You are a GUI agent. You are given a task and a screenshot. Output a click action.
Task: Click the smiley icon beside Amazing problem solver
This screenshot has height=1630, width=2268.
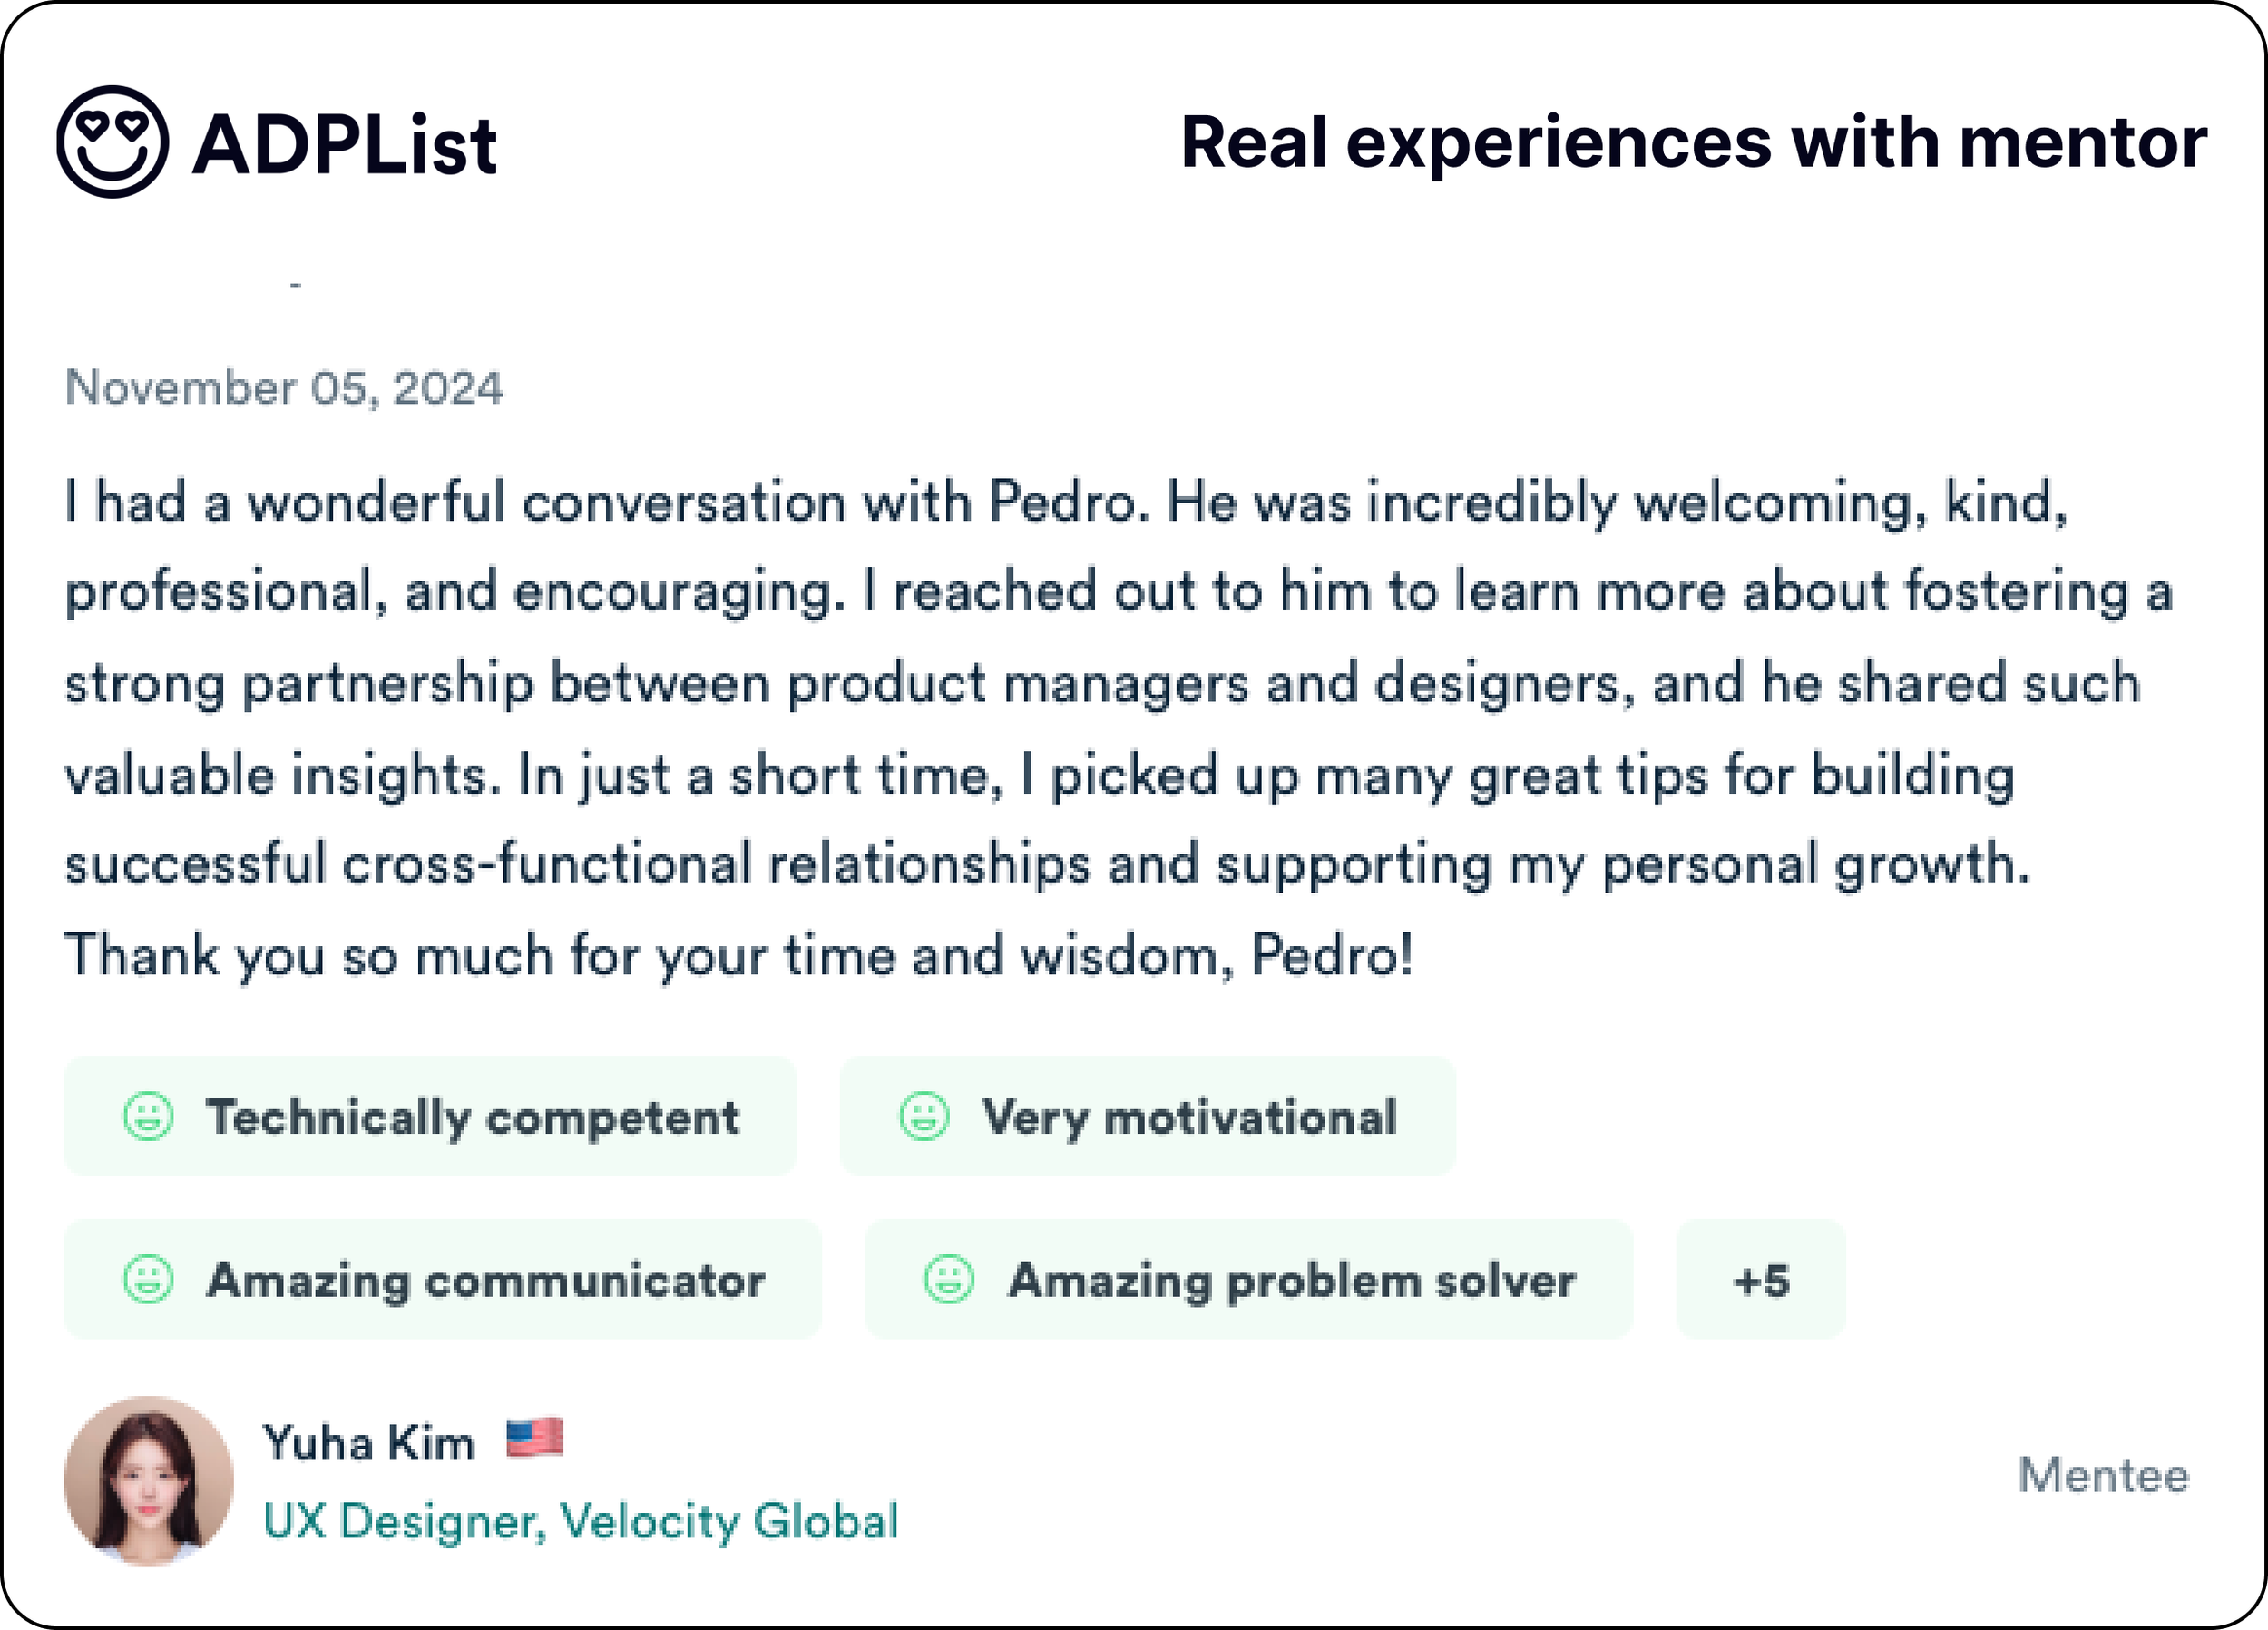pos(949,1279)
